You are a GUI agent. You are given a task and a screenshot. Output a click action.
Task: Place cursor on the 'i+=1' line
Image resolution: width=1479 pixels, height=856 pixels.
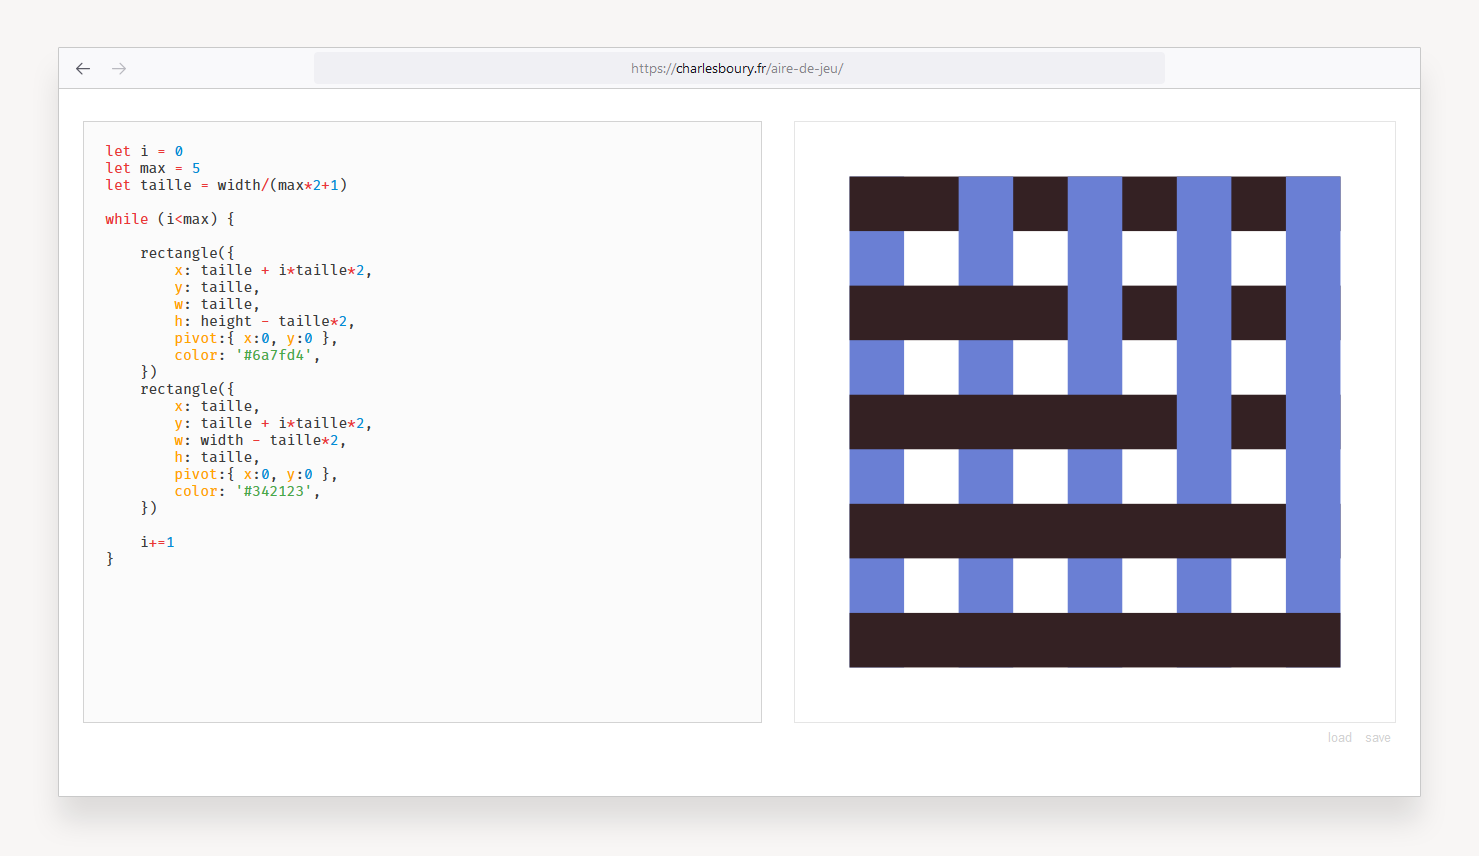pyautogui.click(x=157, y=543)
